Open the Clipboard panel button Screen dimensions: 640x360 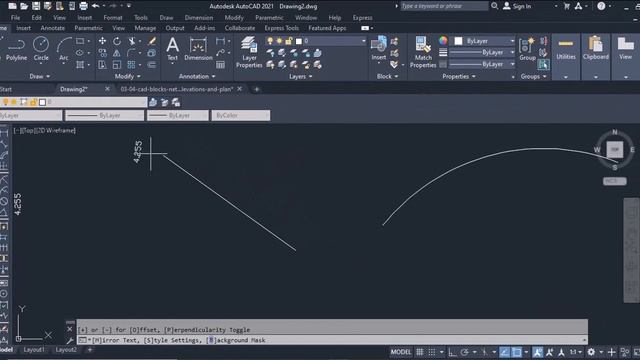(596, 57)
